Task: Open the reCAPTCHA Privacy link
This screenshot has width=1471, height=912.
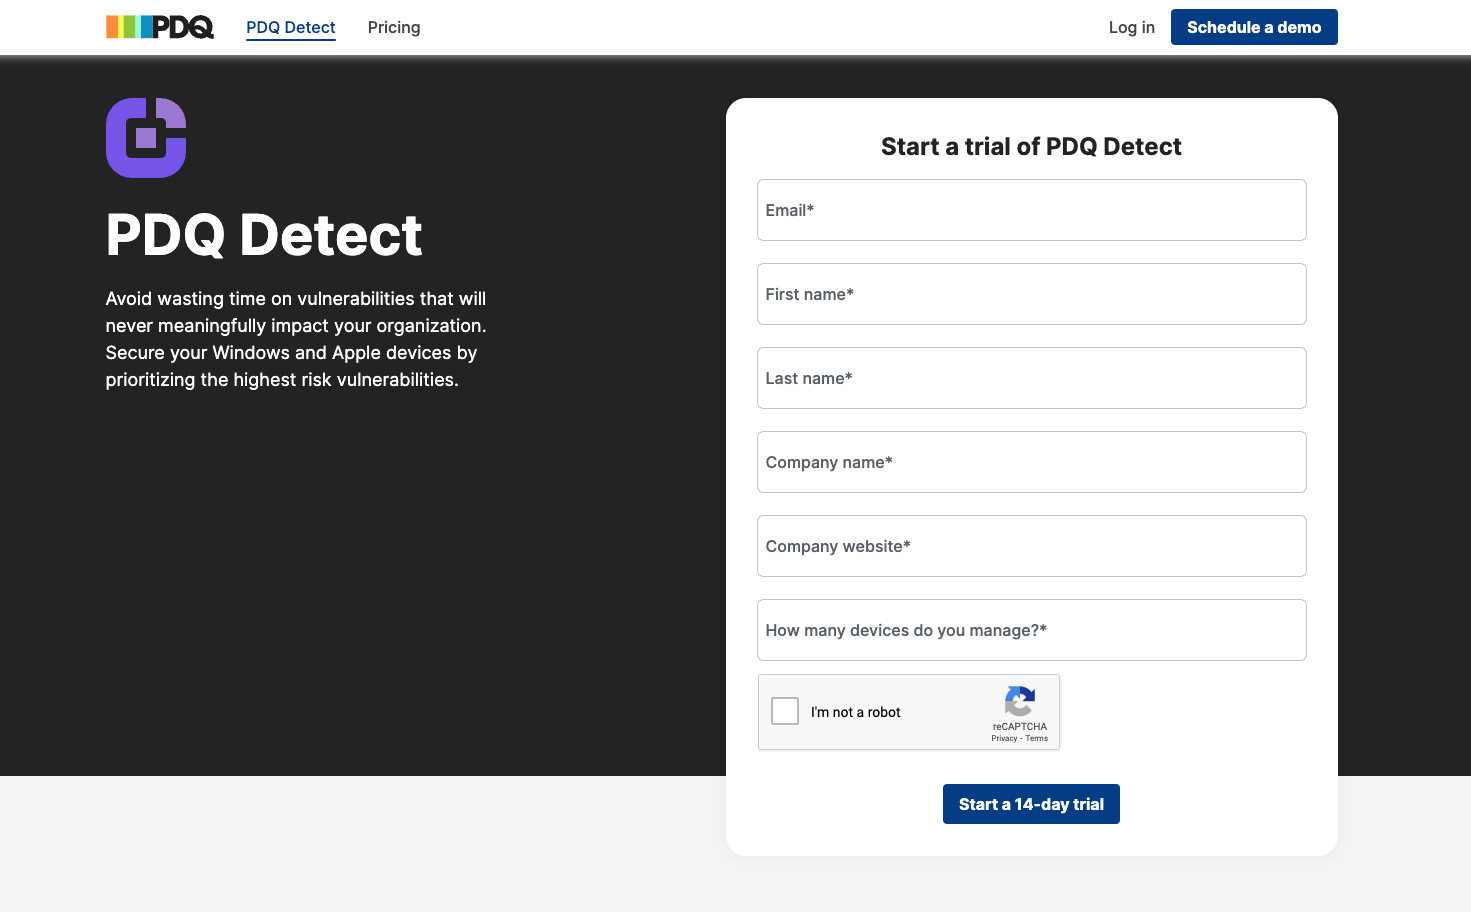Action: coord(1004,739)
